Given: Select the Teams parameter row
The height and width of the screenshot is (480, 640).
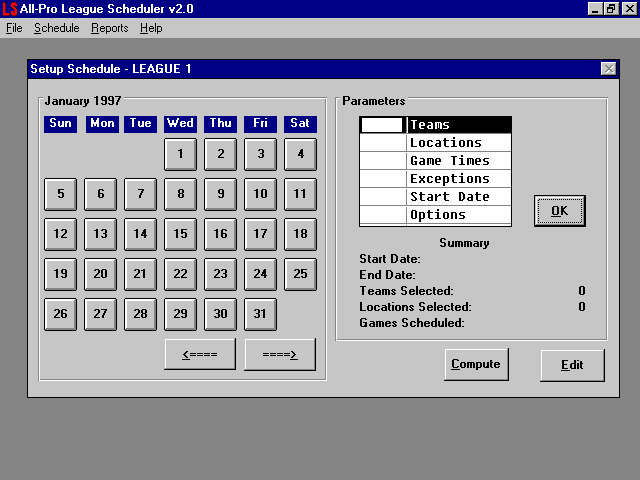Looking at the screenshot, I should 459,125.
